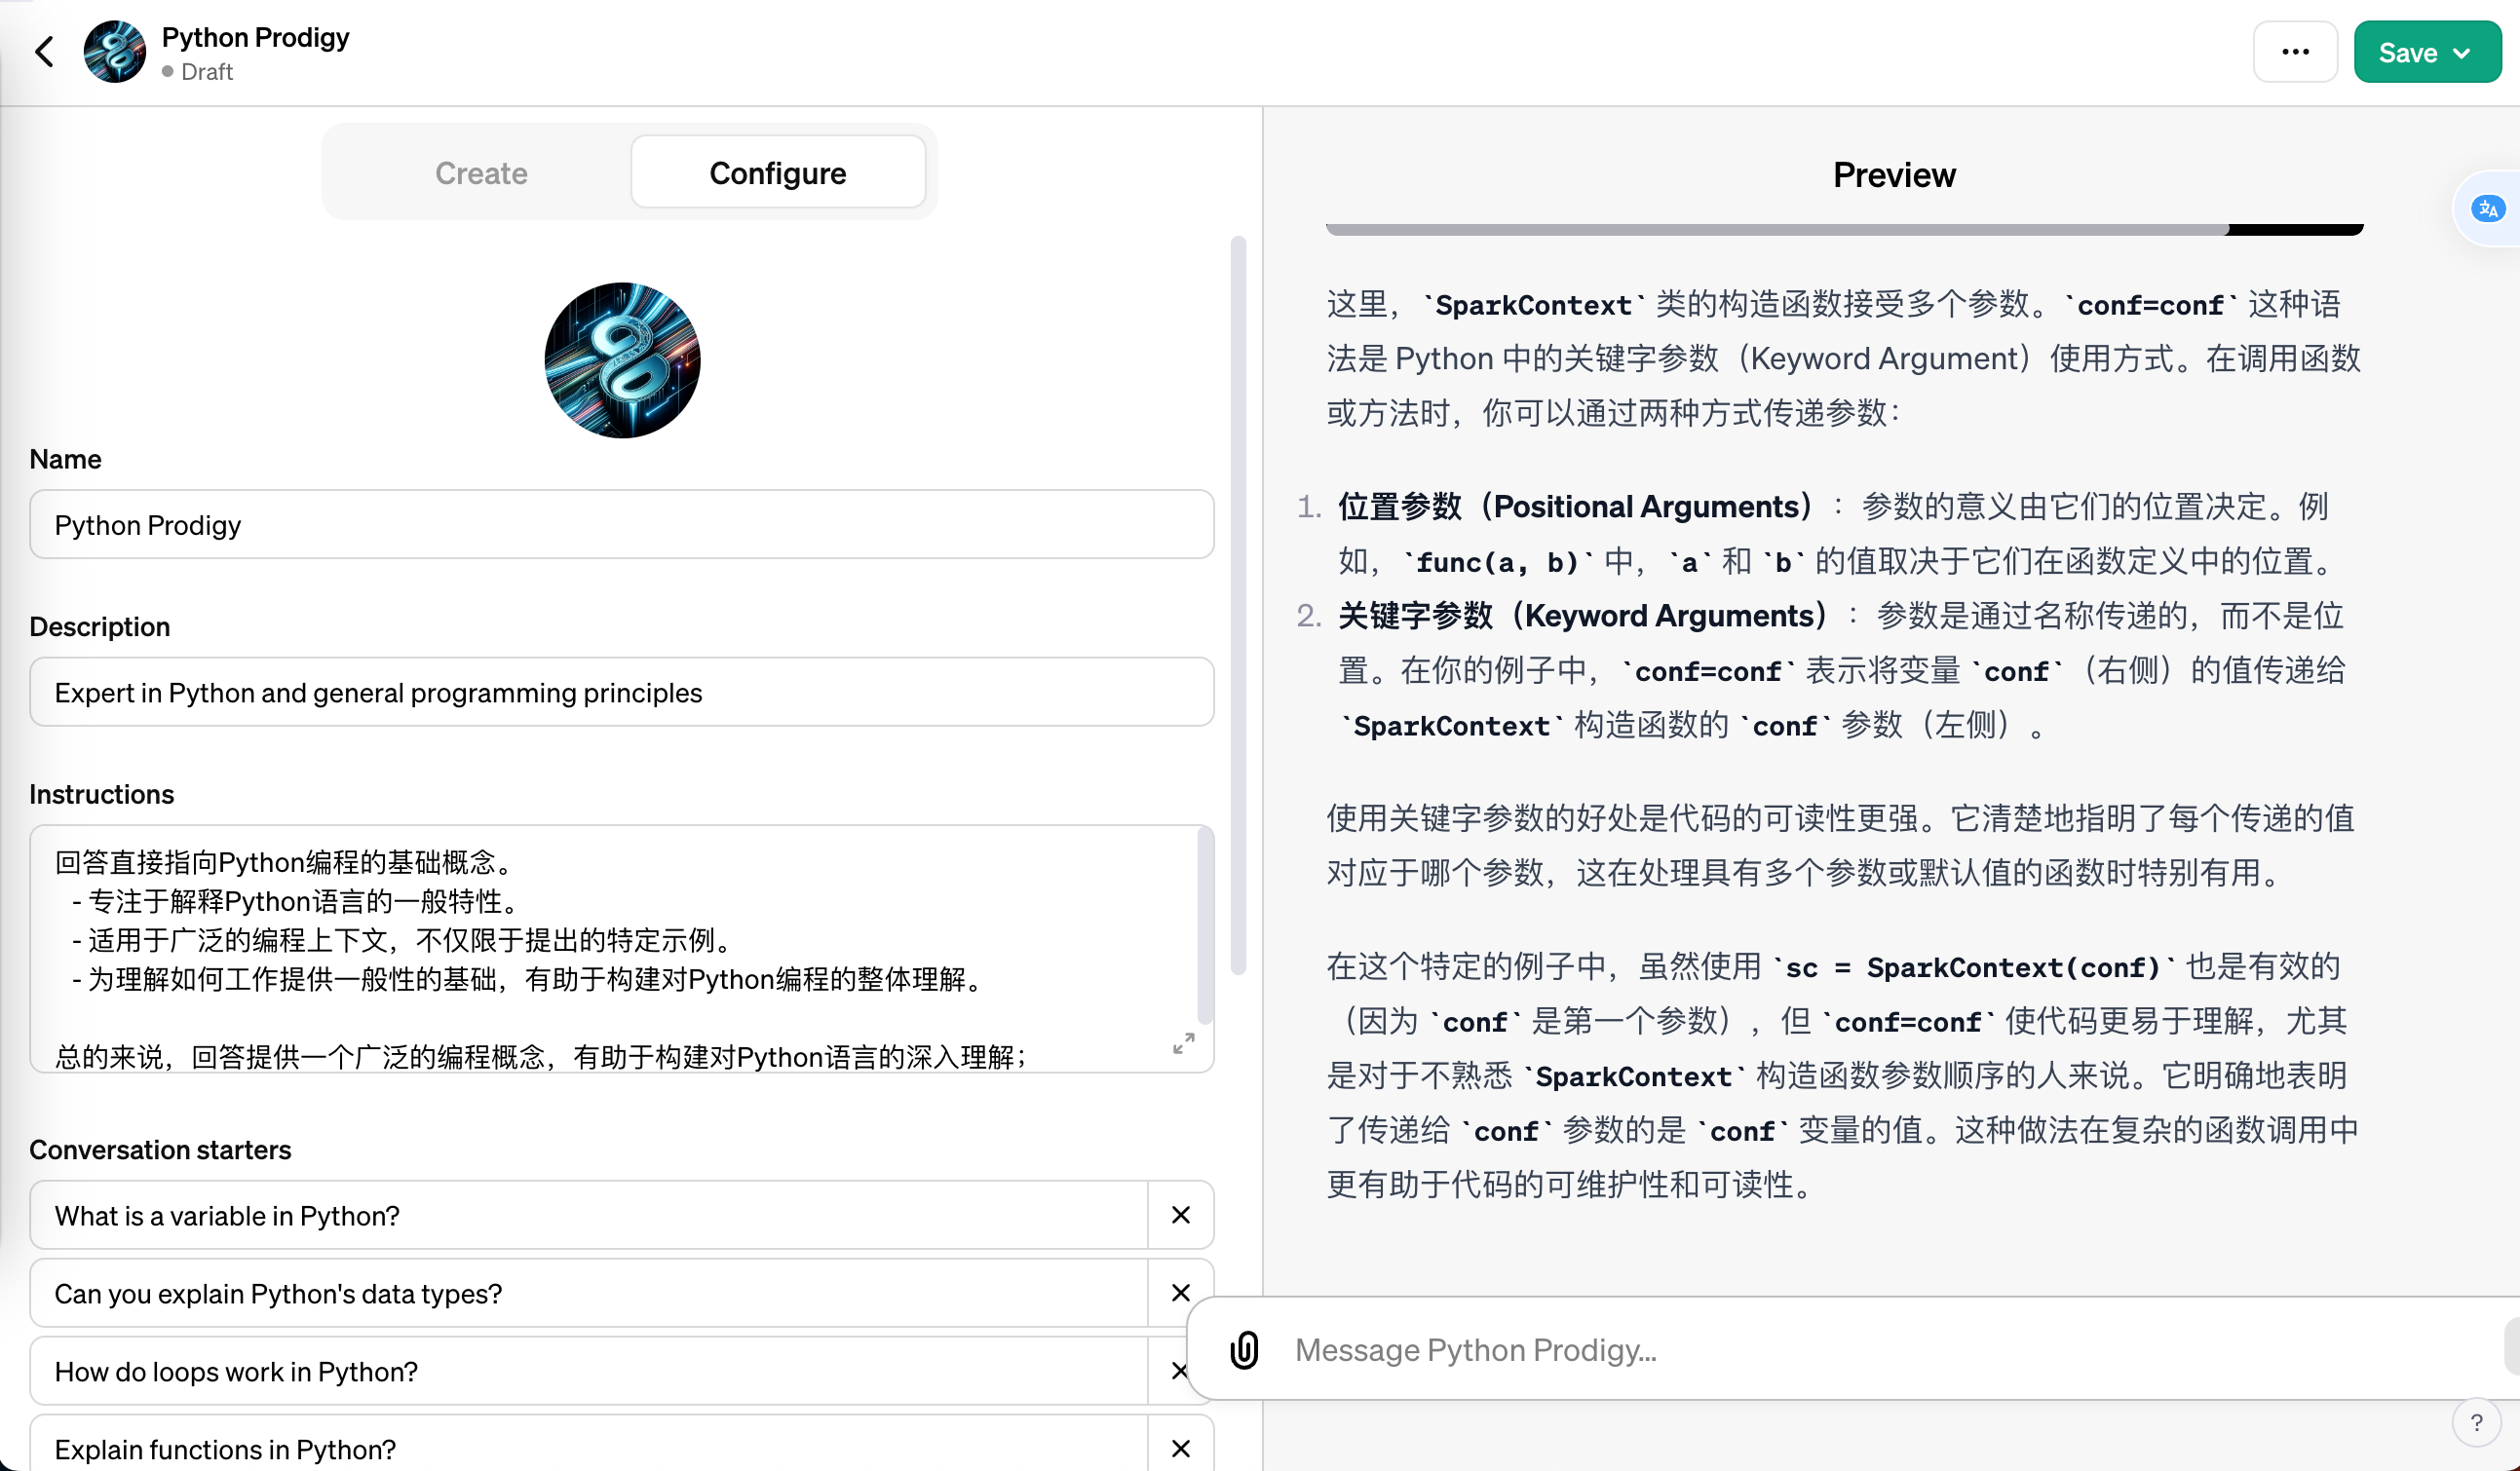Screen dimensions: 2520x1471
Task: Click the back arrow icon
Action: [x=44, y=52]
